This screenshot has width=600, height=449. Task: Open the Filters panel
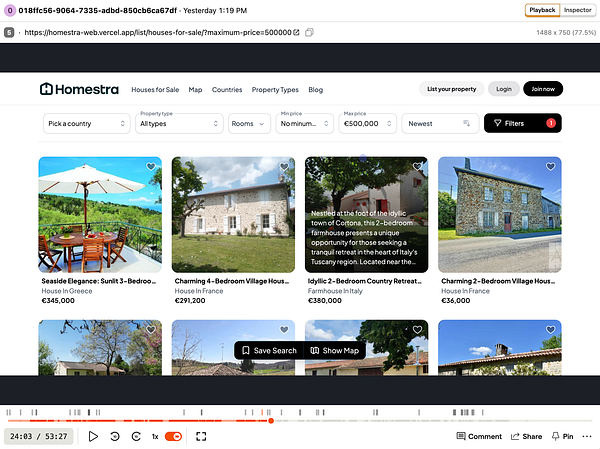(523, 123)
